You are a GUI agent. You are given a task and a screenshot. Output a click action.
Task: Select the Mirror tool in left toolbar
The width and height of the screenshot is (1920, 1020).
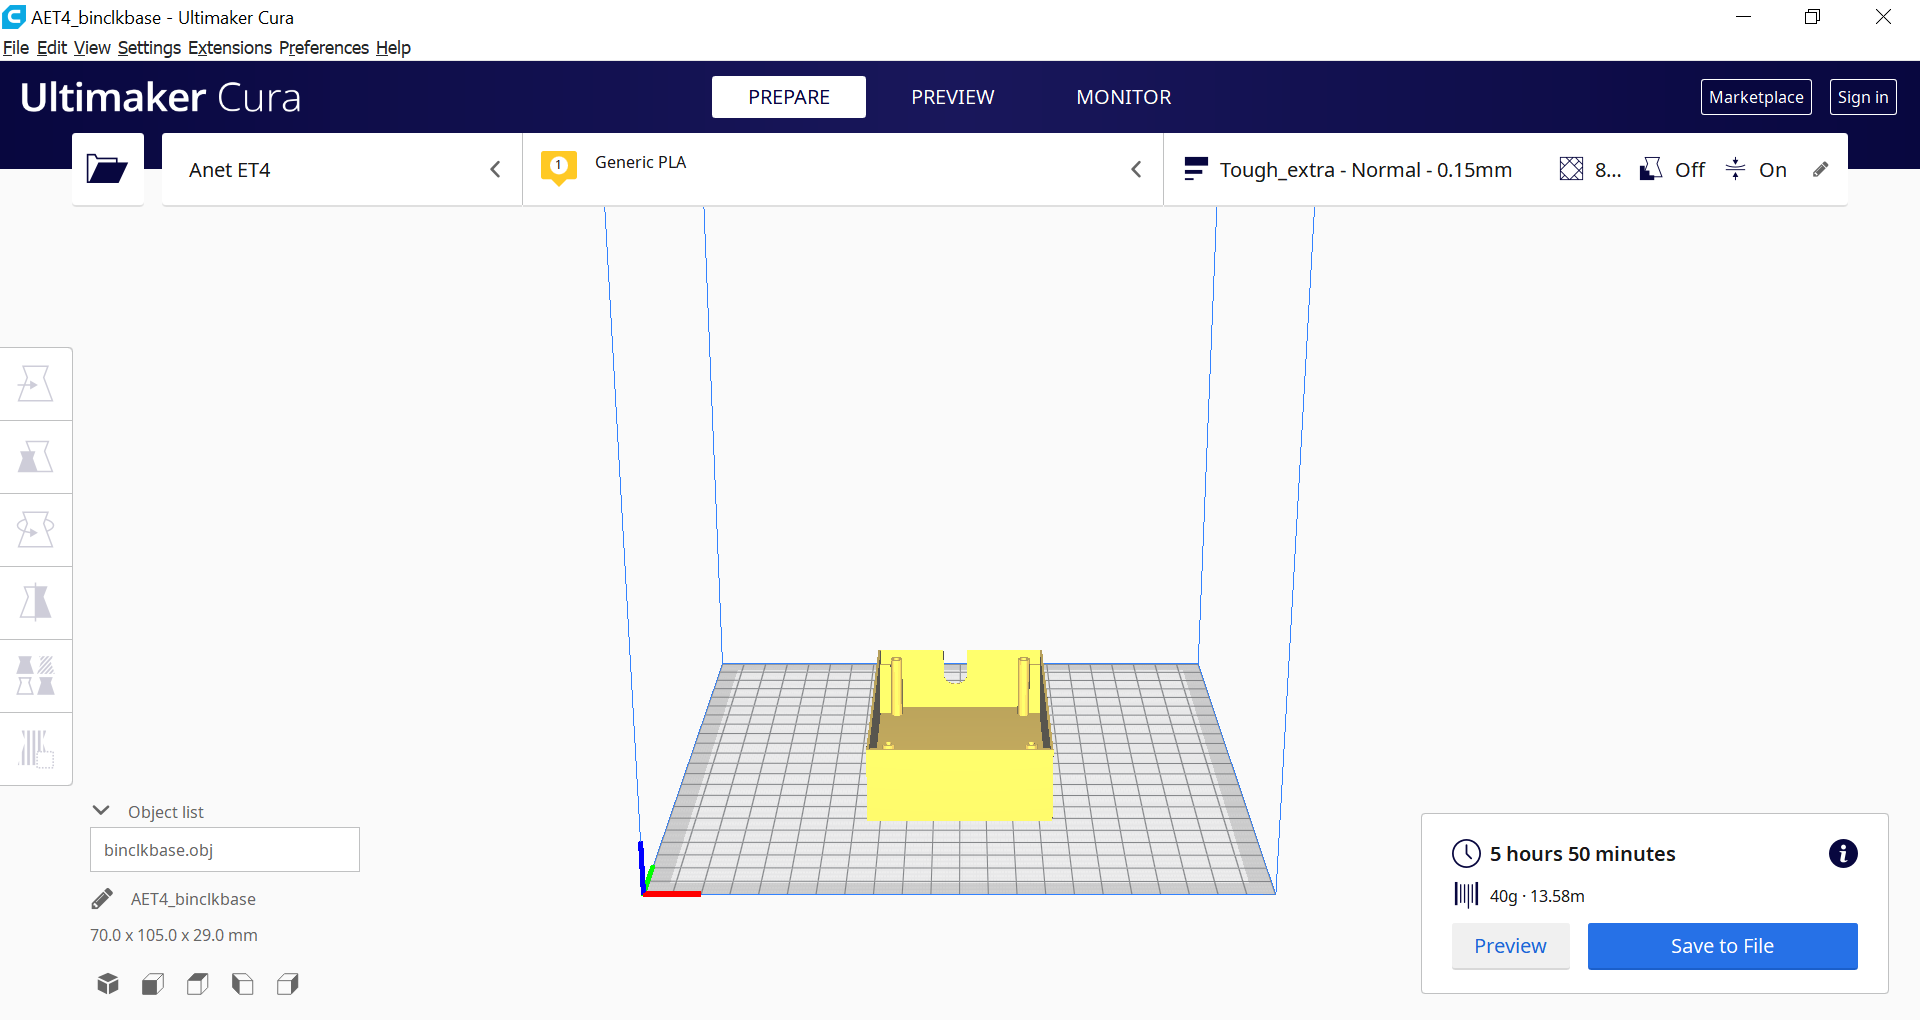click(35, 603)
